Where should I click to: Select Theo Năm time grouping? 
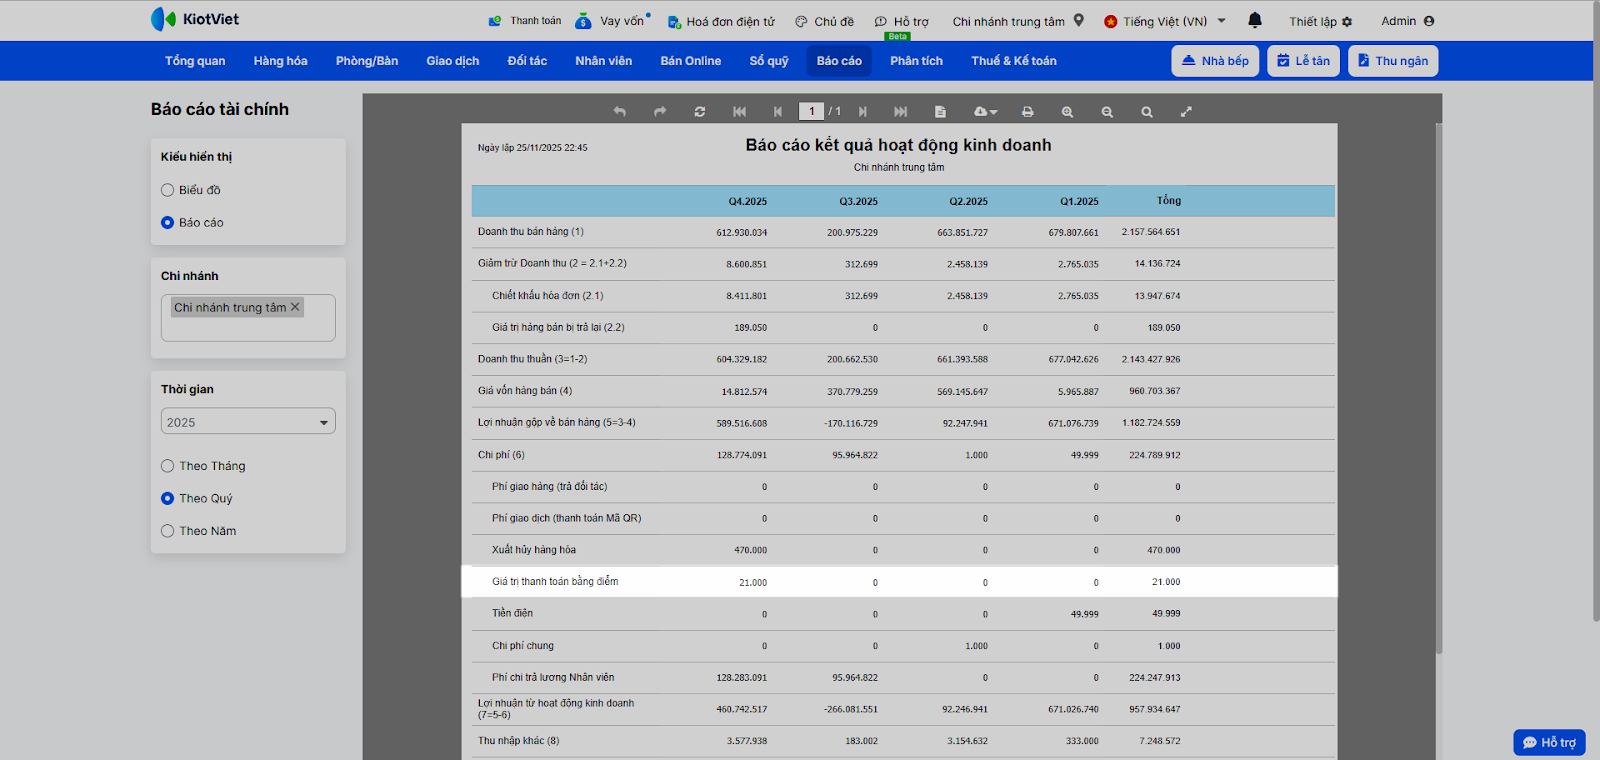[168, 531]
